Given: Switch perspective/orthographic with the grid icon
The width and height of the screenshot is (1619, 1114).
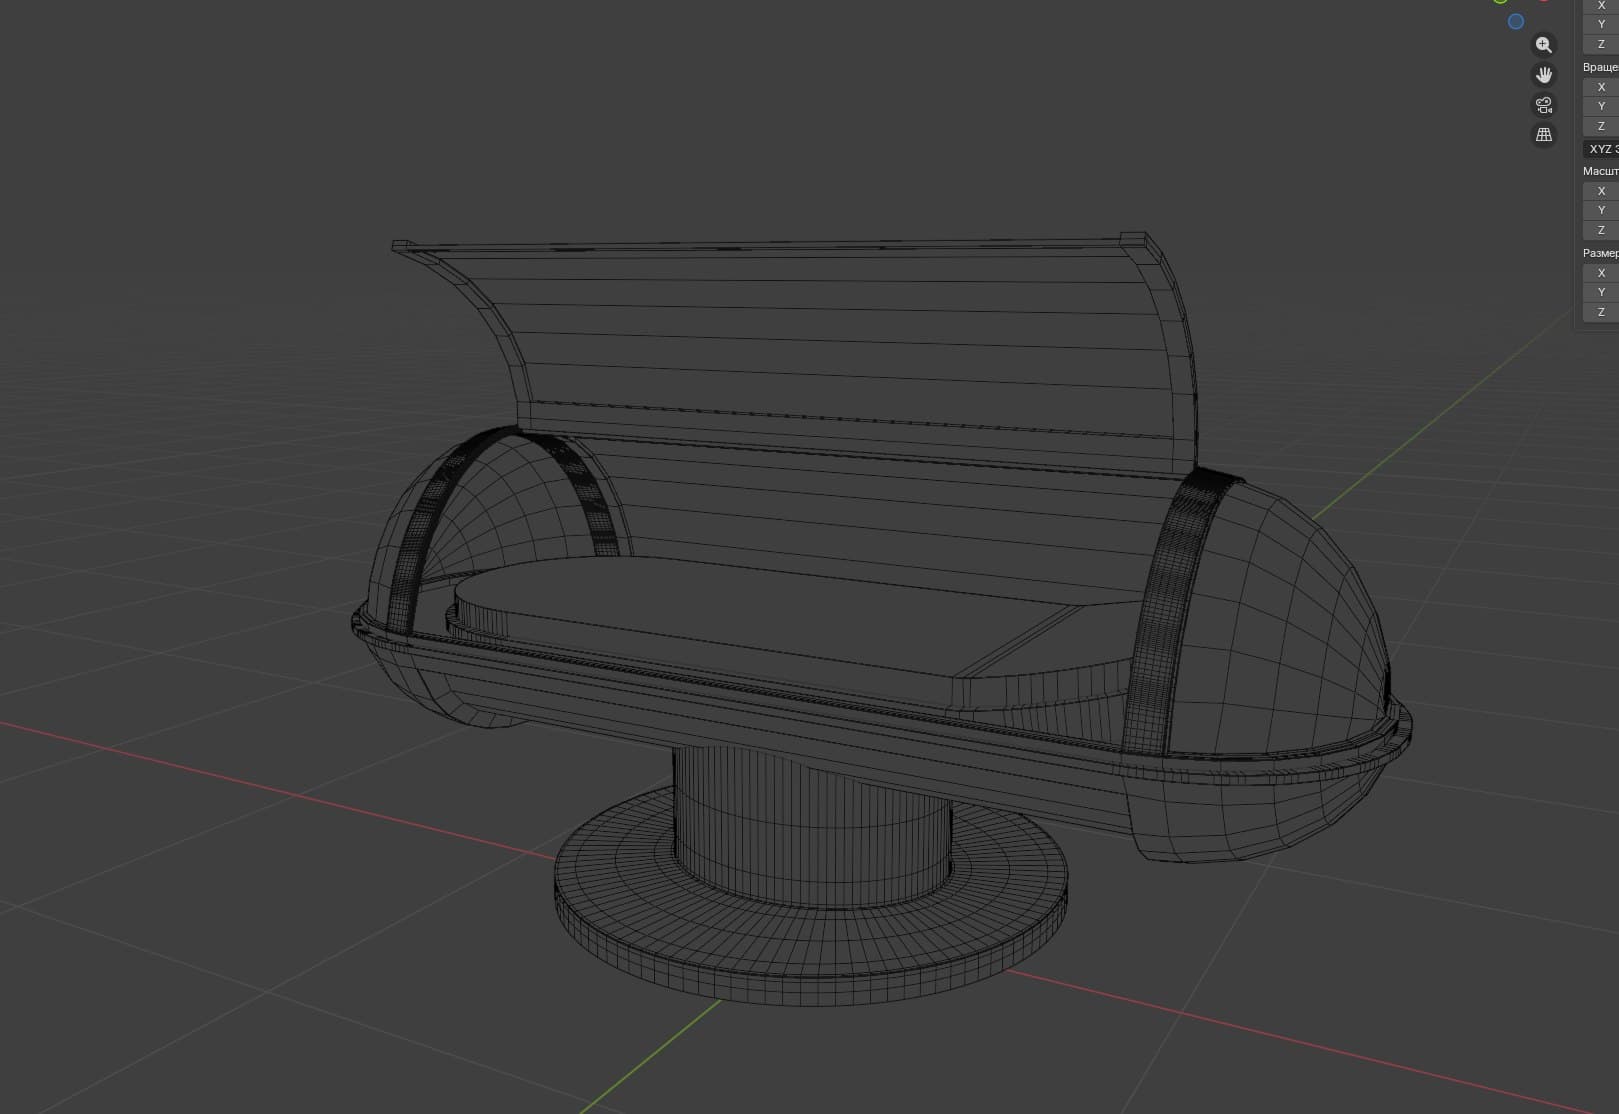Looking at the screenshot, I should tap(1544, 134).
